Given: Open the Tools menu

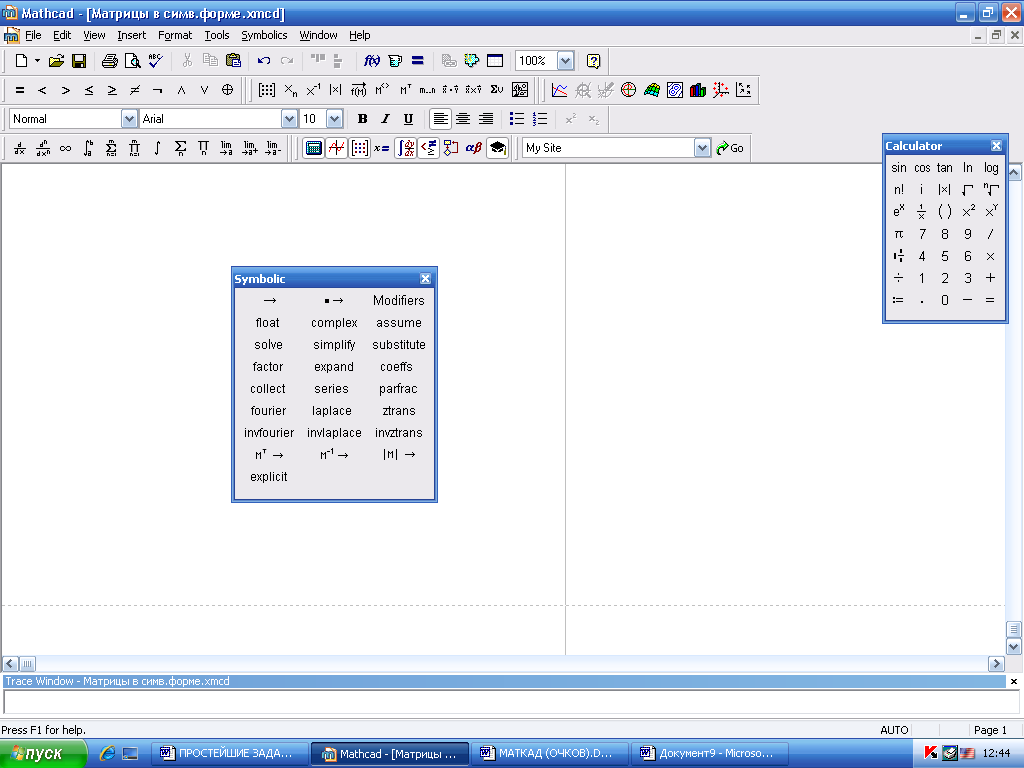Looking at the screenshot, I should [216, 35].
